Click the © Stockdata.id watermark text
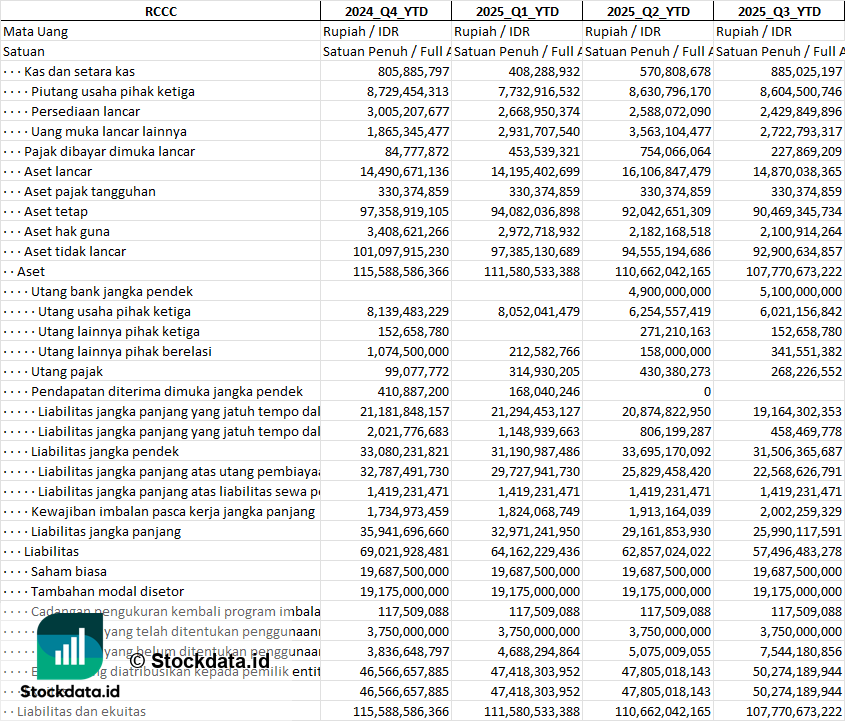The height and width of the screenshot is (721, 845). 199,659
